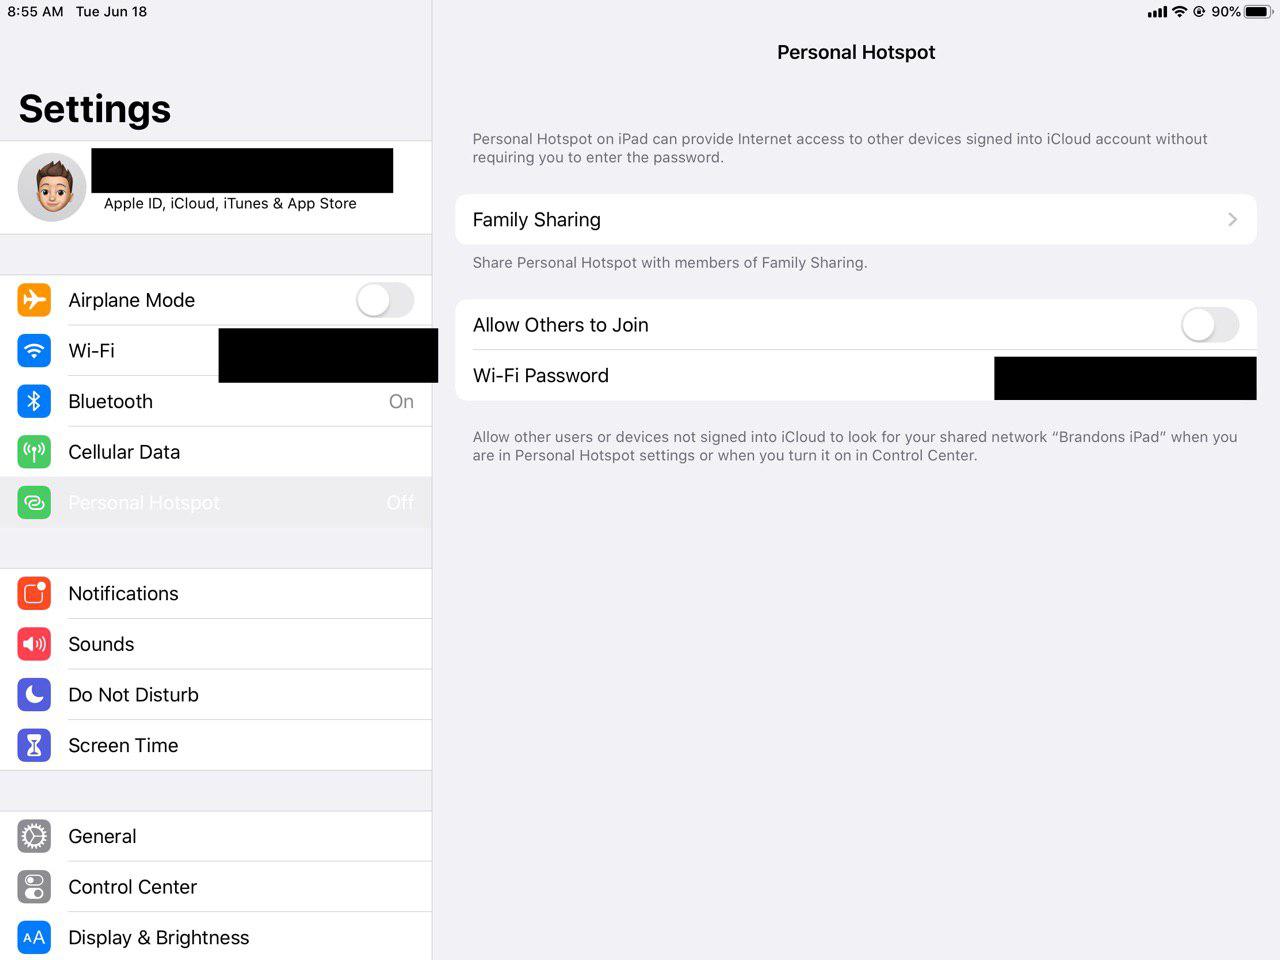Tap the Screen Time hourglass icon
Viewport: 1280px width, 960px height.
pos(34,745)
